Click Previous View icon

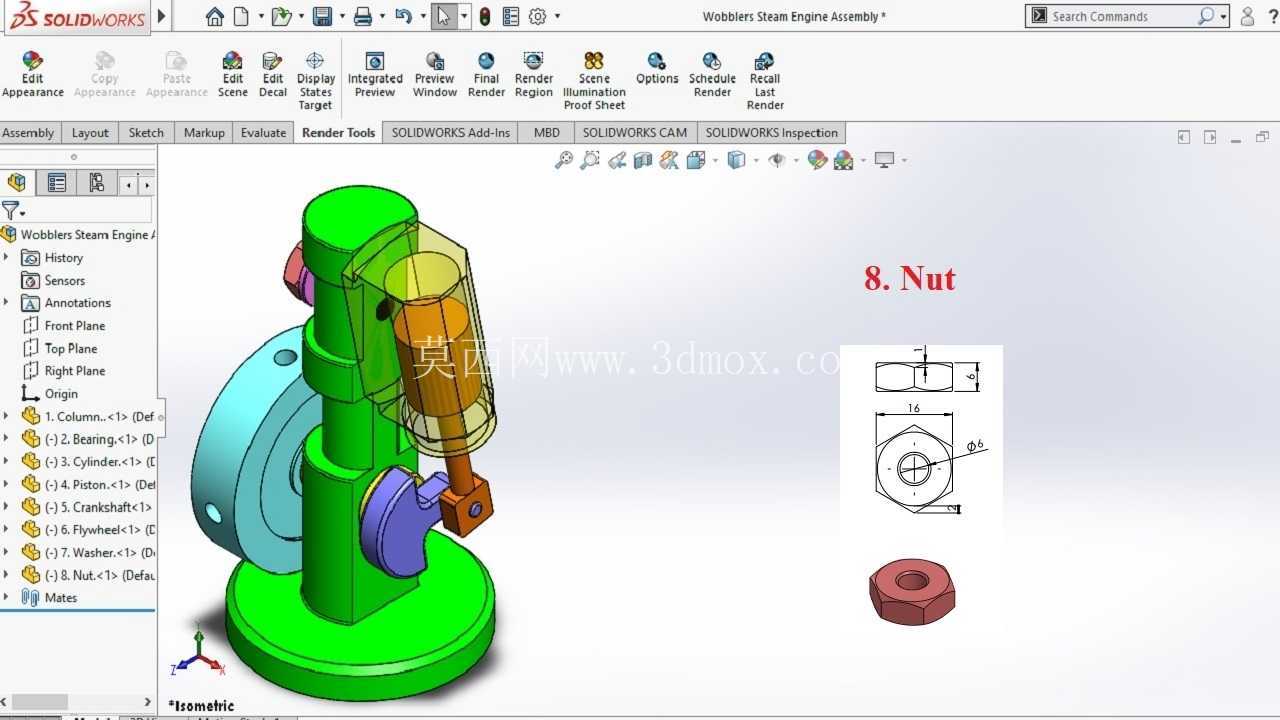pyautogui.click(x=617, y=160)
